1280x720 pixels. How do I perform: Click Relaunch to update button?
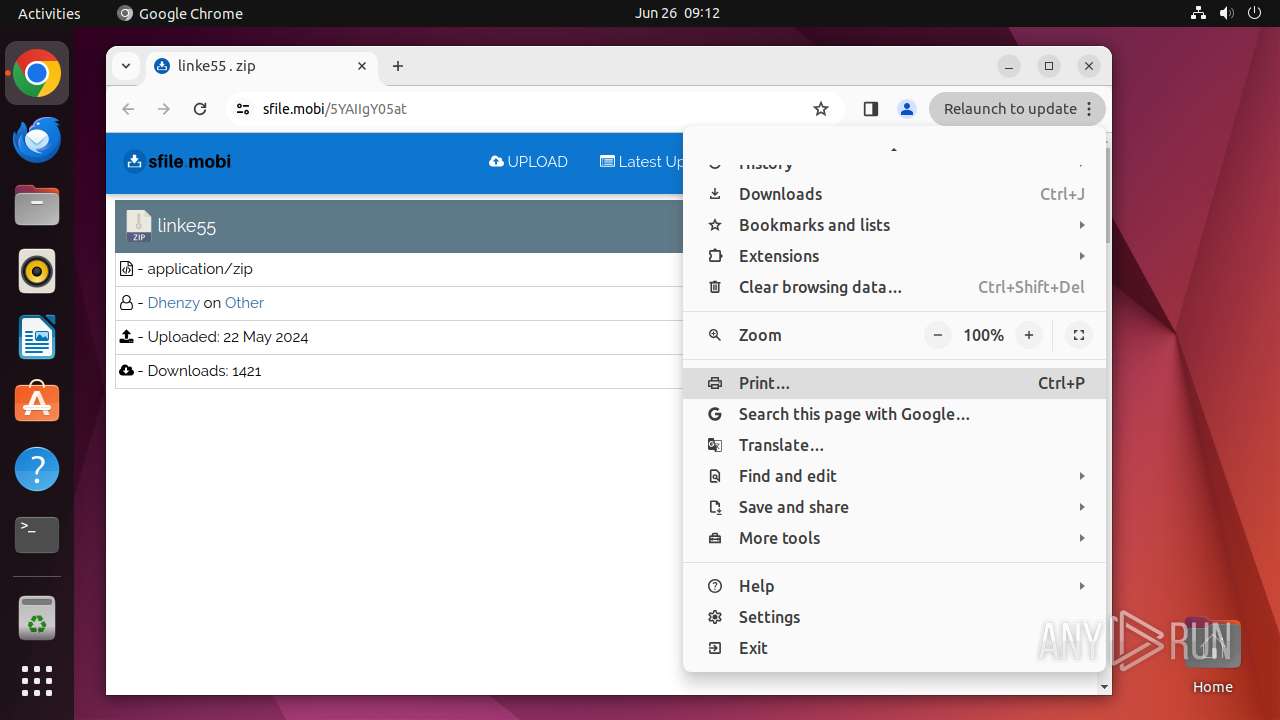coord(1017,109)
